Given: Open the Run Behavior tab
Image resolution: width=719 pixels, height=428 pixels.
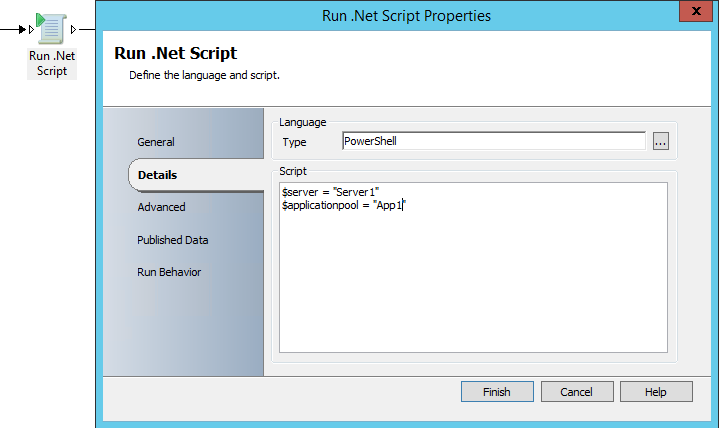Looking at the screenshot, I should 169,272.
